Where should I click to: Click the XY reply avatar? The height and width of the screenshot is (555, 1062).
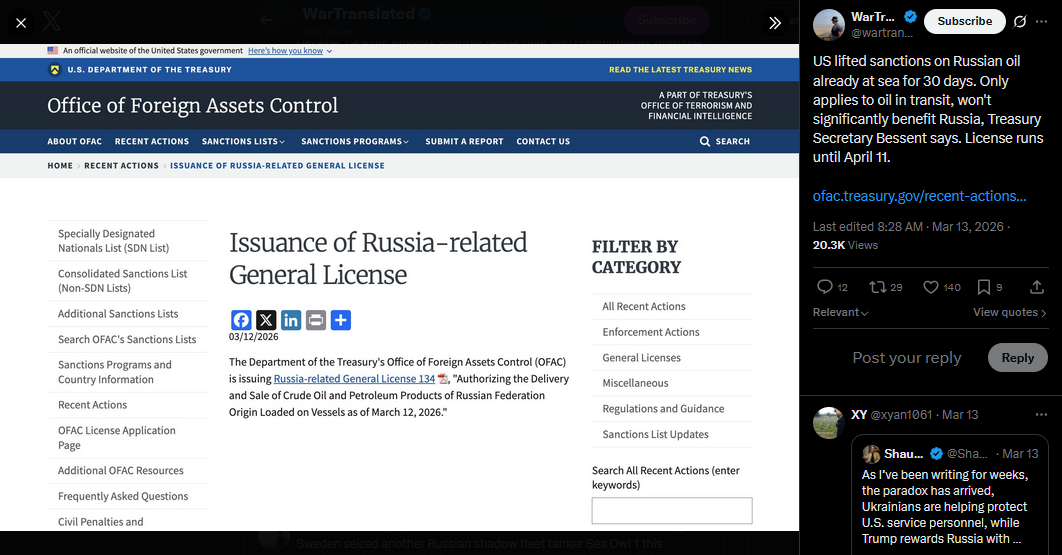pos(828,423)
